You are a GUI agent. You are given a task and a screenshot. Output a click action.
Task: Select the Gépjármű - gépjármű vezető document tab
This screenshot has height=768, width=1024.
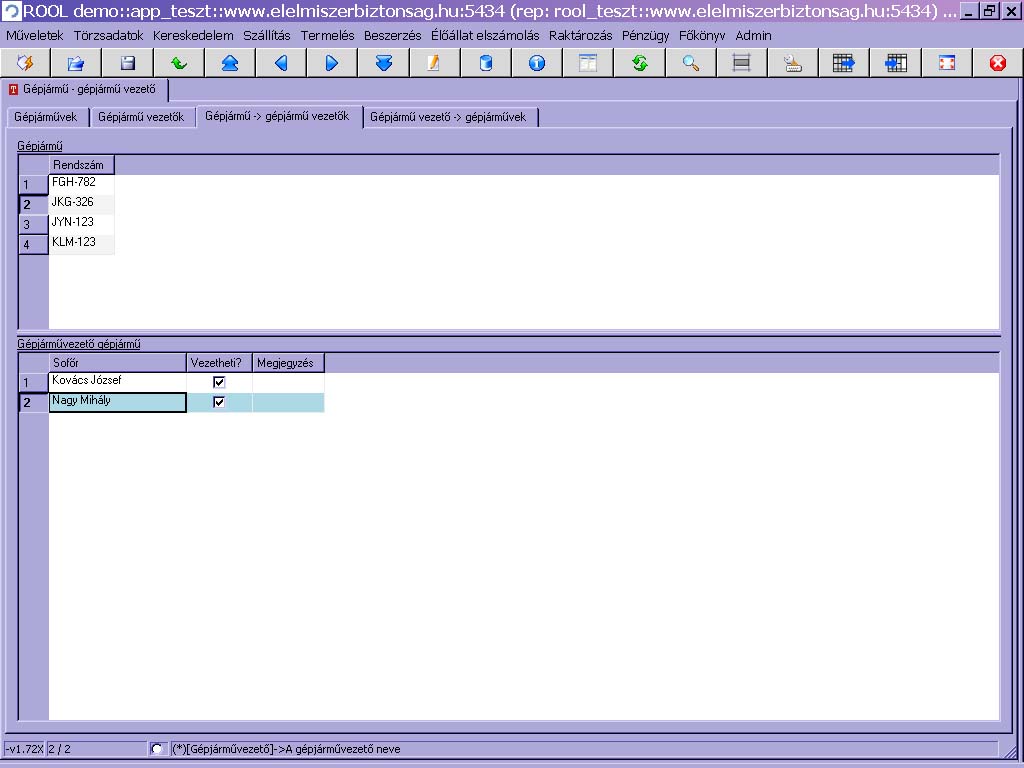click(x=85, y=89)
